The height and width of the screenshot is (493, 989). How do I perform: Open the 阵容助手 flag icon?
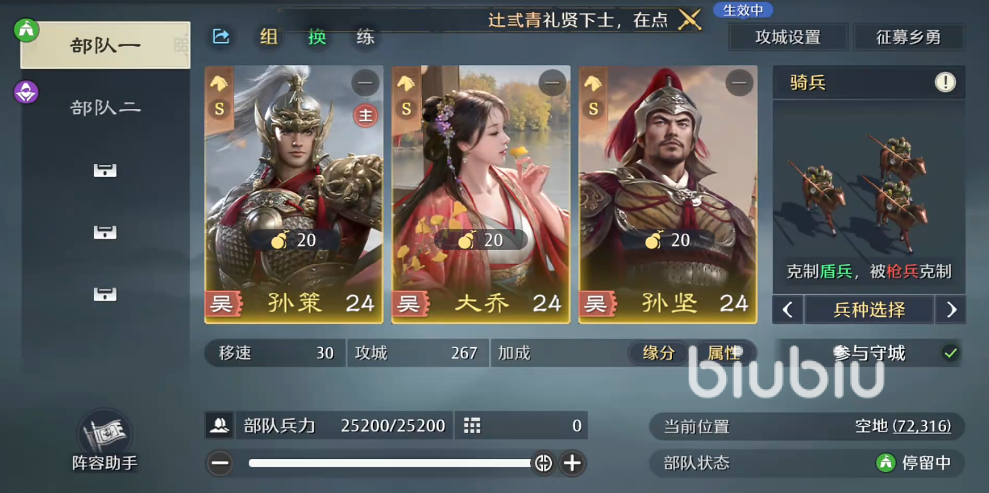pyautogui.click(x=104, y=434)
